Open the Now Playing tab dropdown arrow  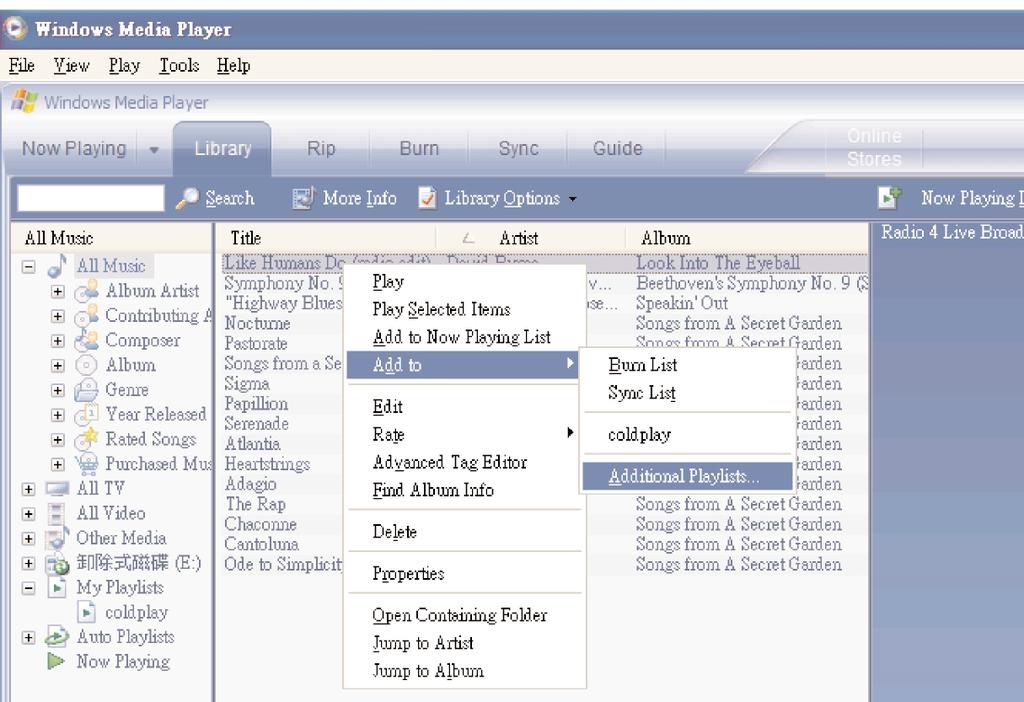click(153, 150)
